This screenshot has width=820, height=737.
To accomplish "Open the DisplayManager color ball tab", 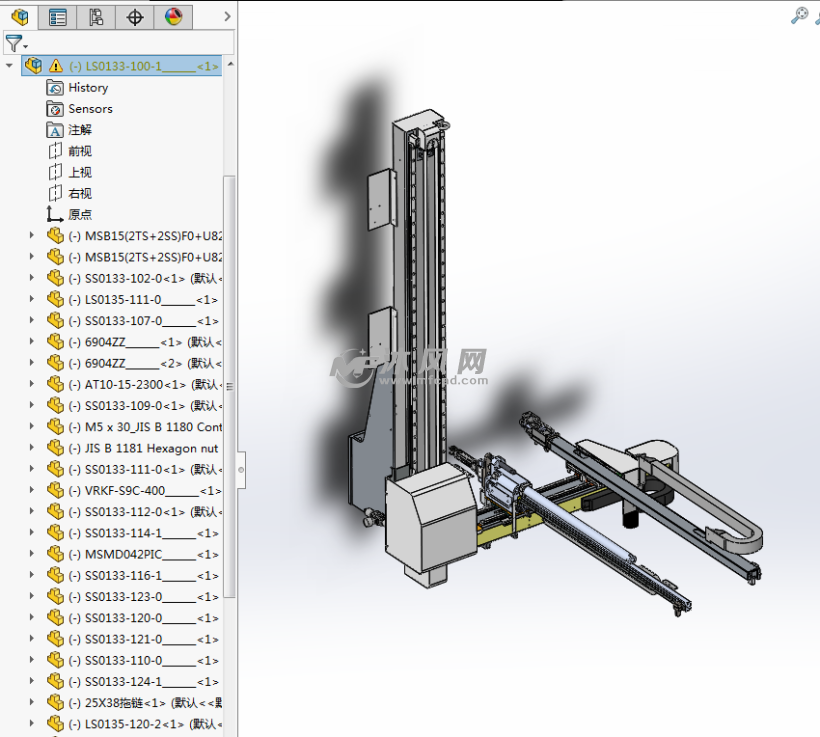I will 173,17.
